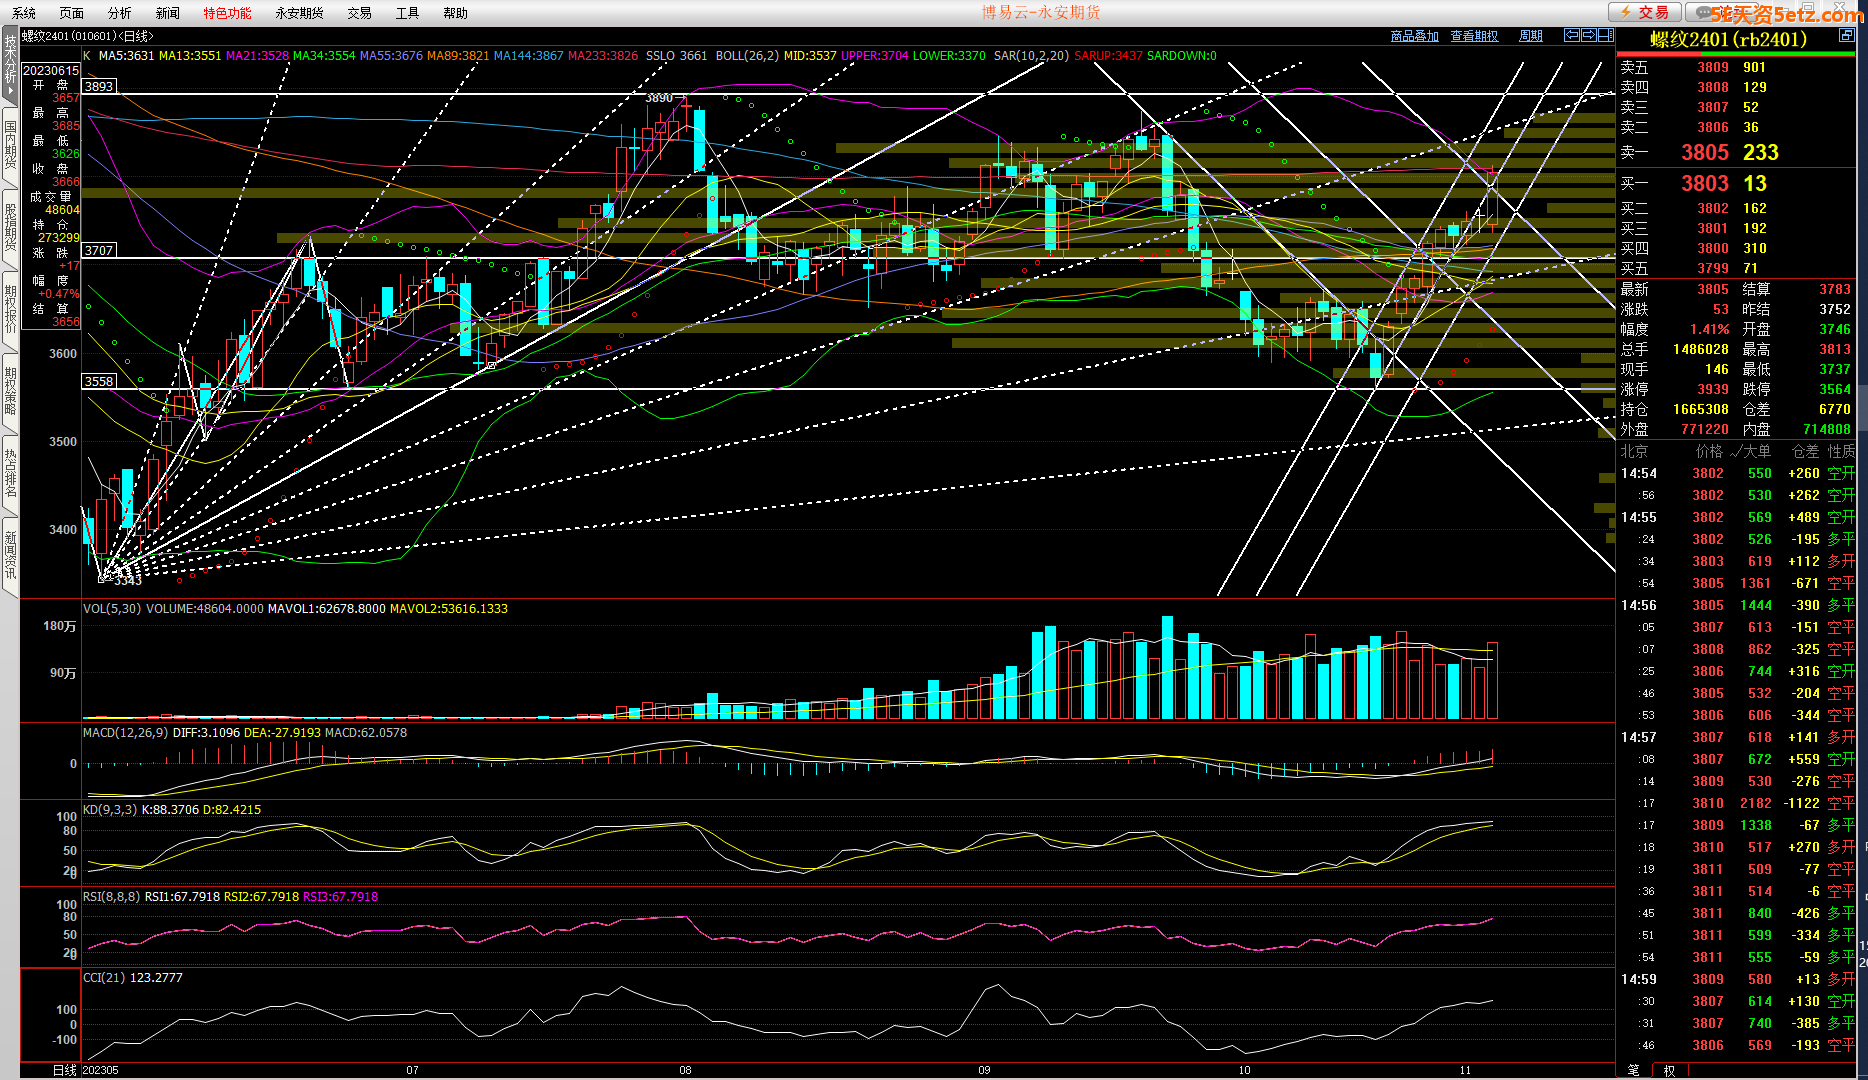Open the 系统 menu
The width and height of the screenshot is (1868, 1080).
tap(24, 13)
